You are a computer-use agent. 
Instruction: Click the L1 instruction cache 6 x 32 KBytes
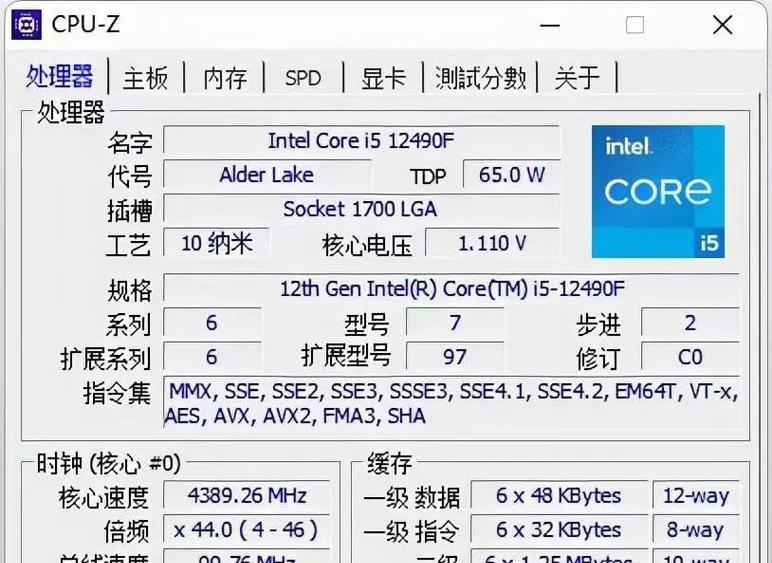[559, 530]
